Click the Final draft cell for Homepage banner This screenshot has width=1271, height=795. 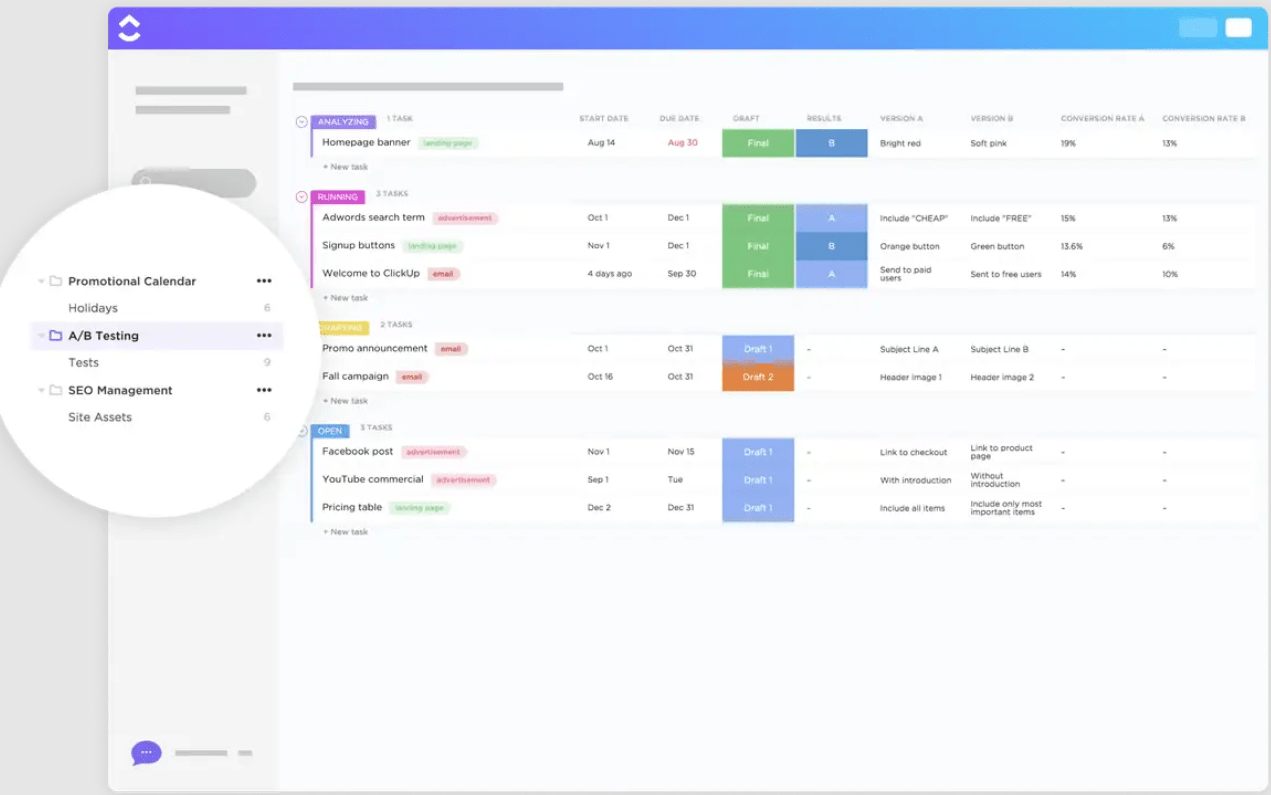pos(758,143)
